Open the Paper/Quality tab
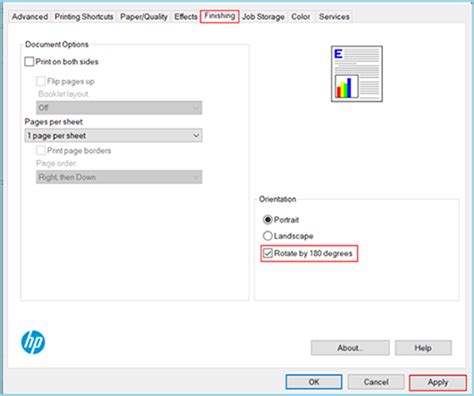The height and width of the screenshot is (396, 474). tap(144, 17)
